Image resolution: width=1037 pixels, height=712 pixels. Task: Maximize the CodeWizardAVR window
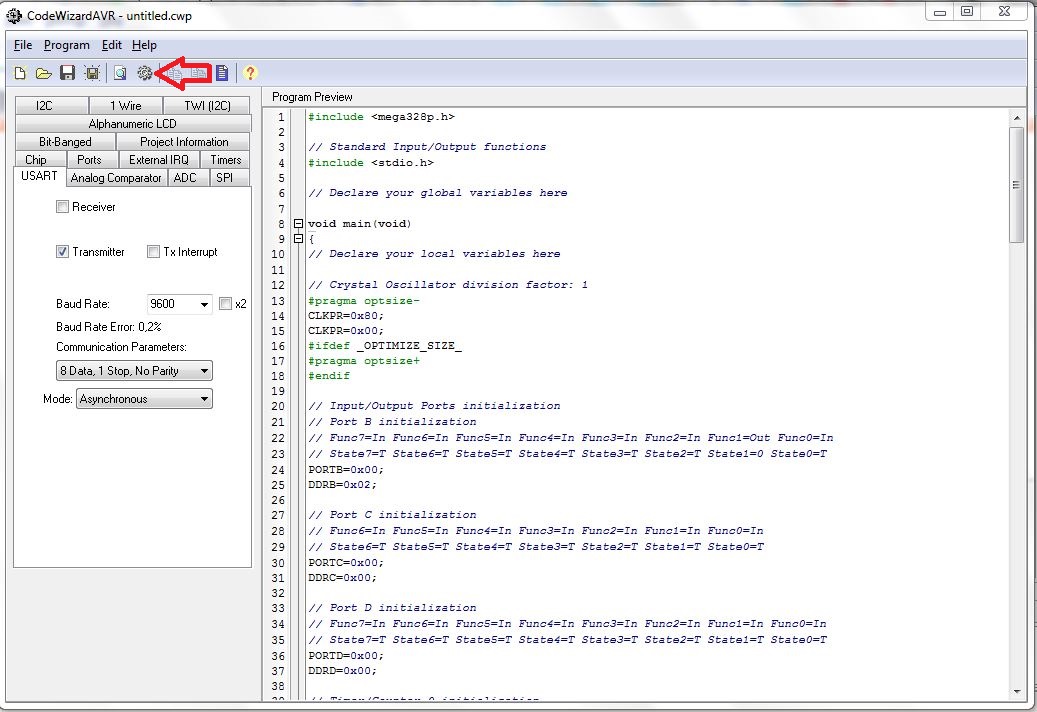pos(967,11)
